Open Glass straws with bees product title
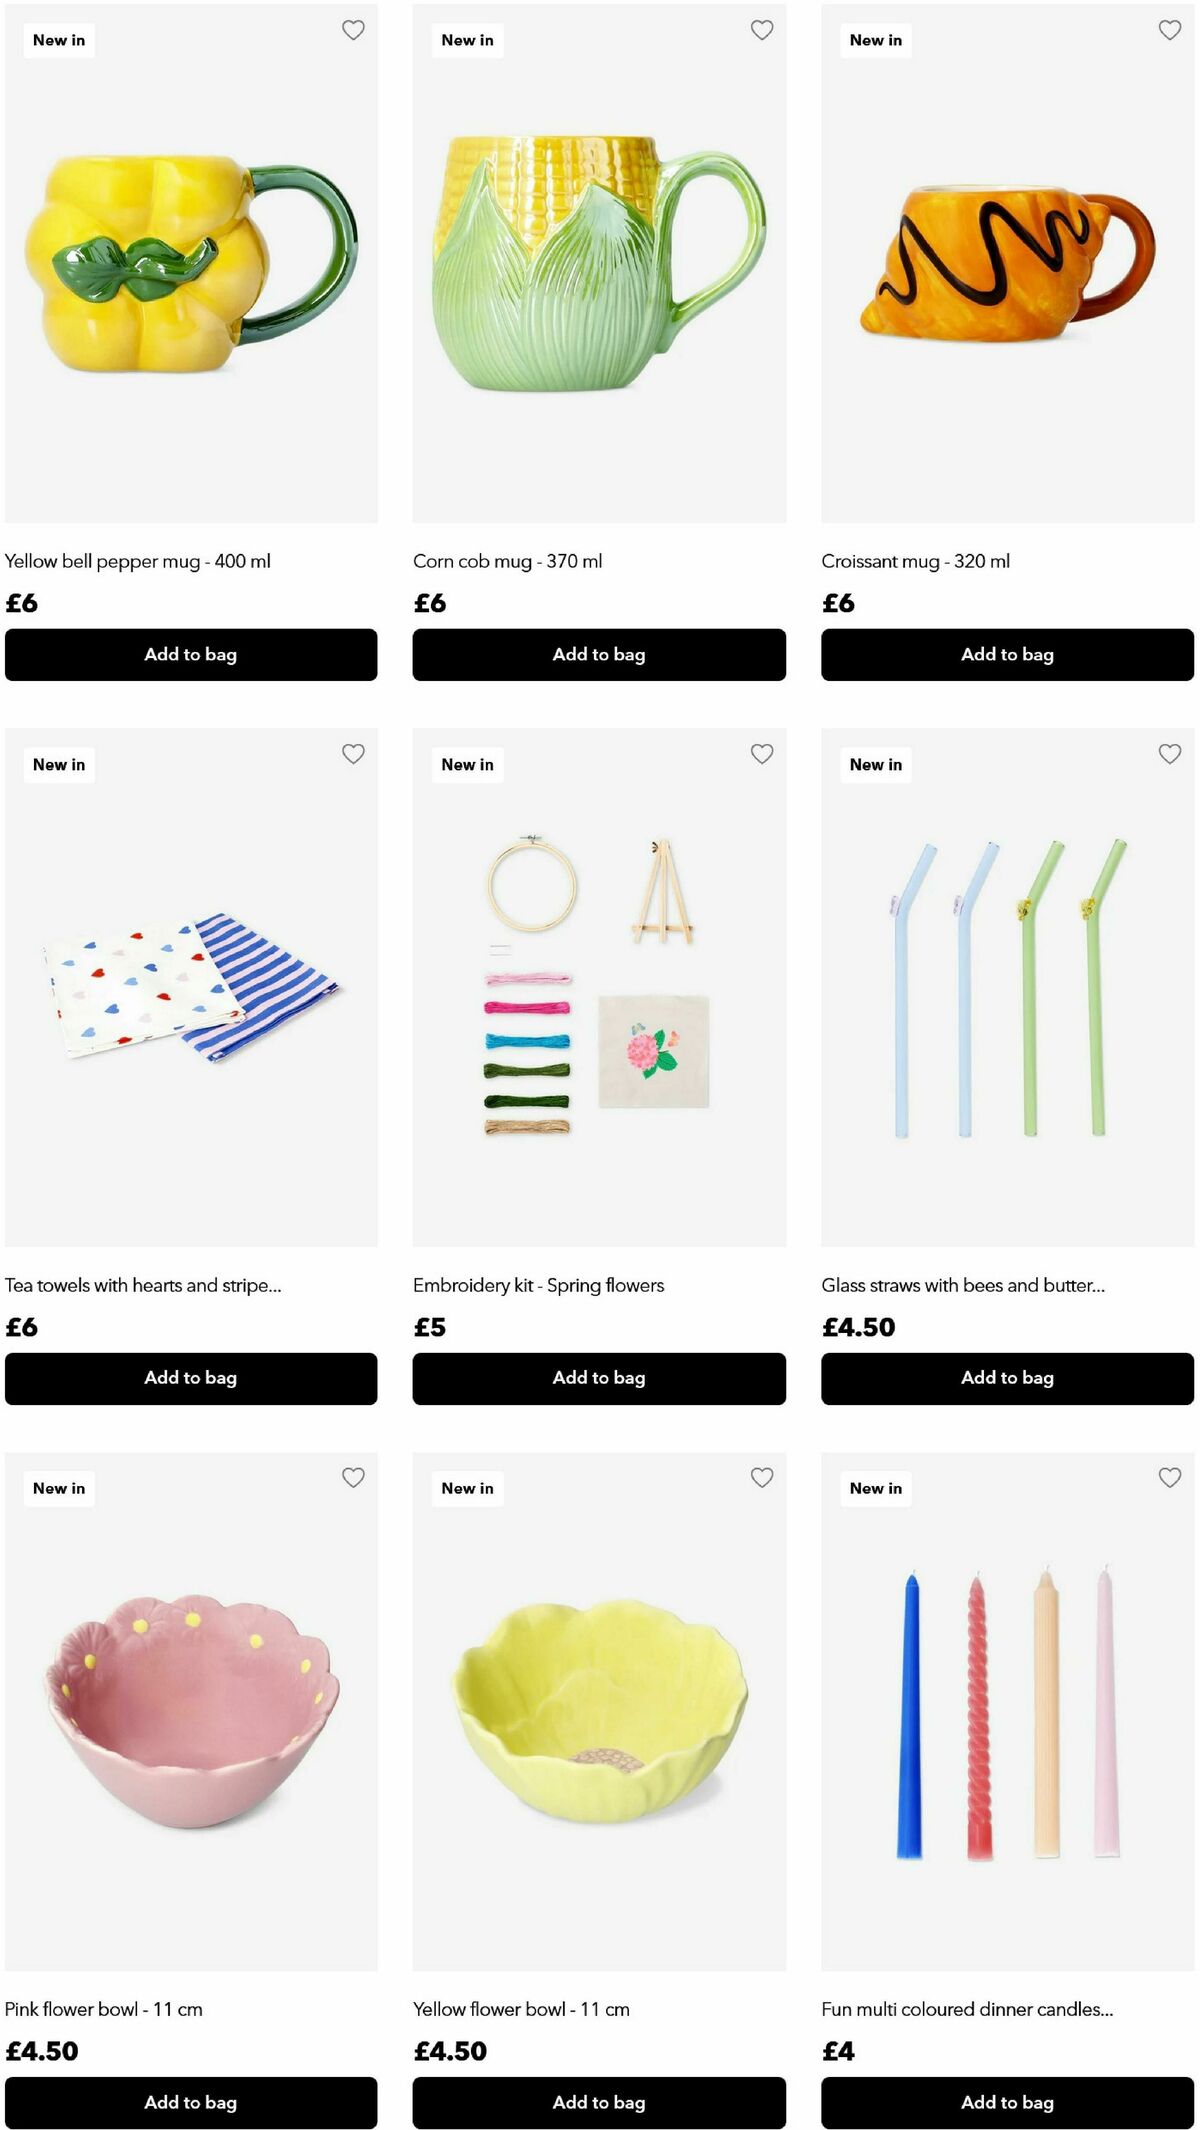The image size is (1200, 2130). click(963, 1285)
